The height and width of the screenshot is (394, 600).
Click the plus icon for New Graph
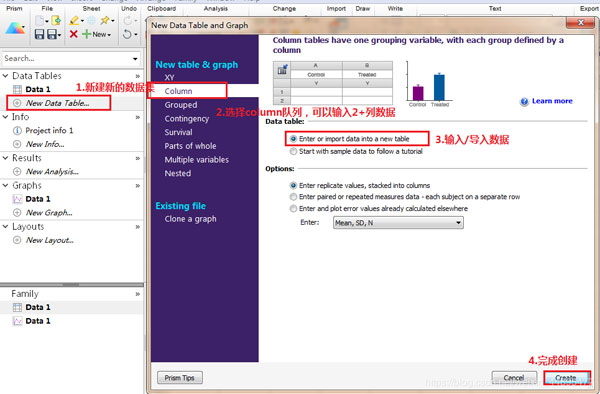[x=17, y=213]
